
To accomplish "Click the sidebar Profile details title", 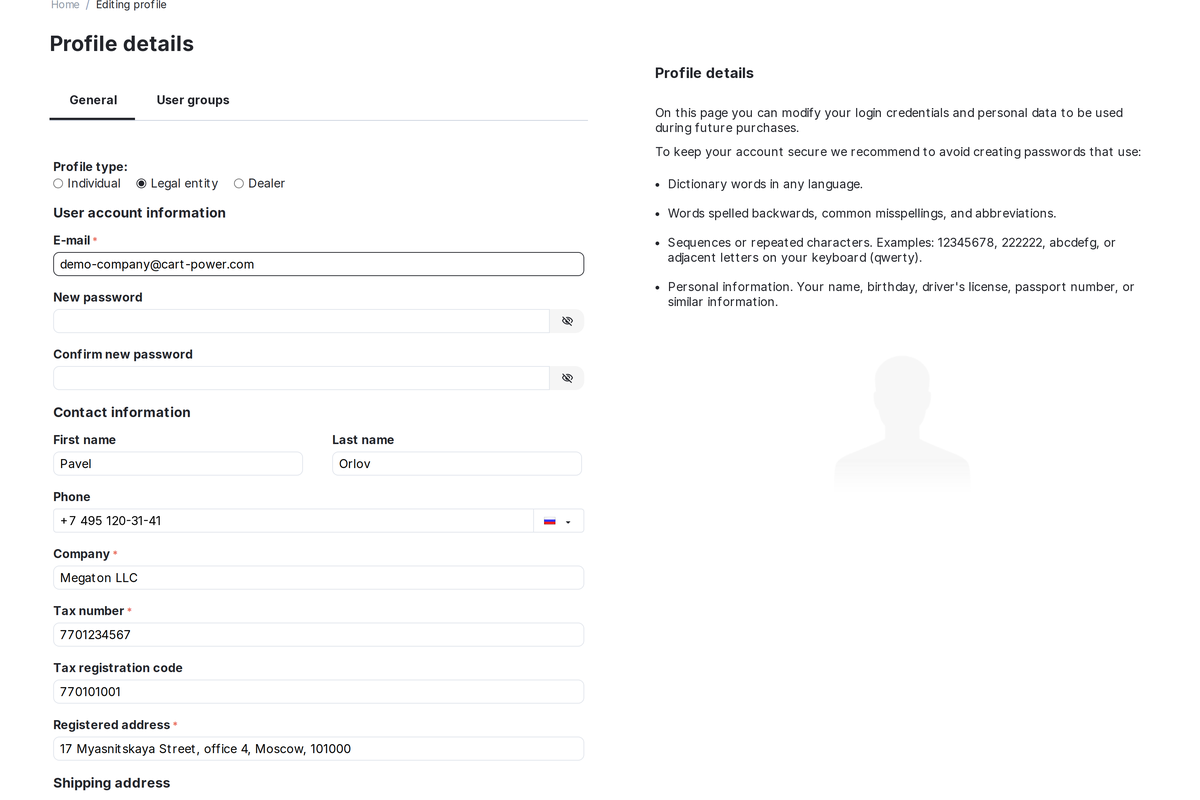I will point(704,73).
